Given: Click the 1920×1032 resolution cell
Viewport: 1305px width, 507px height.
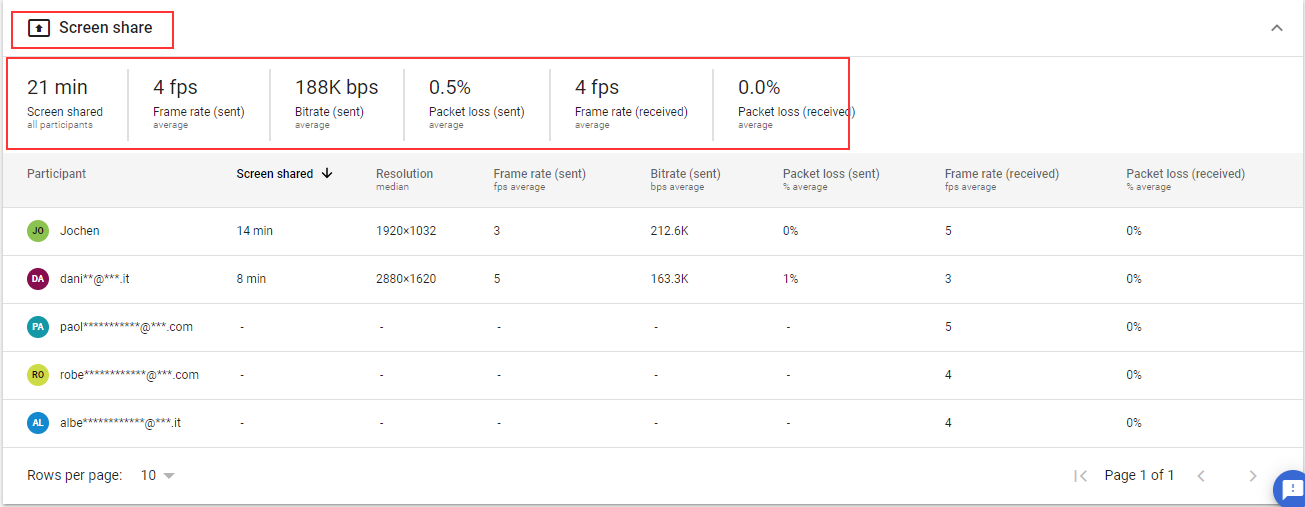Looking at the screenshot, I should point(406,231).
